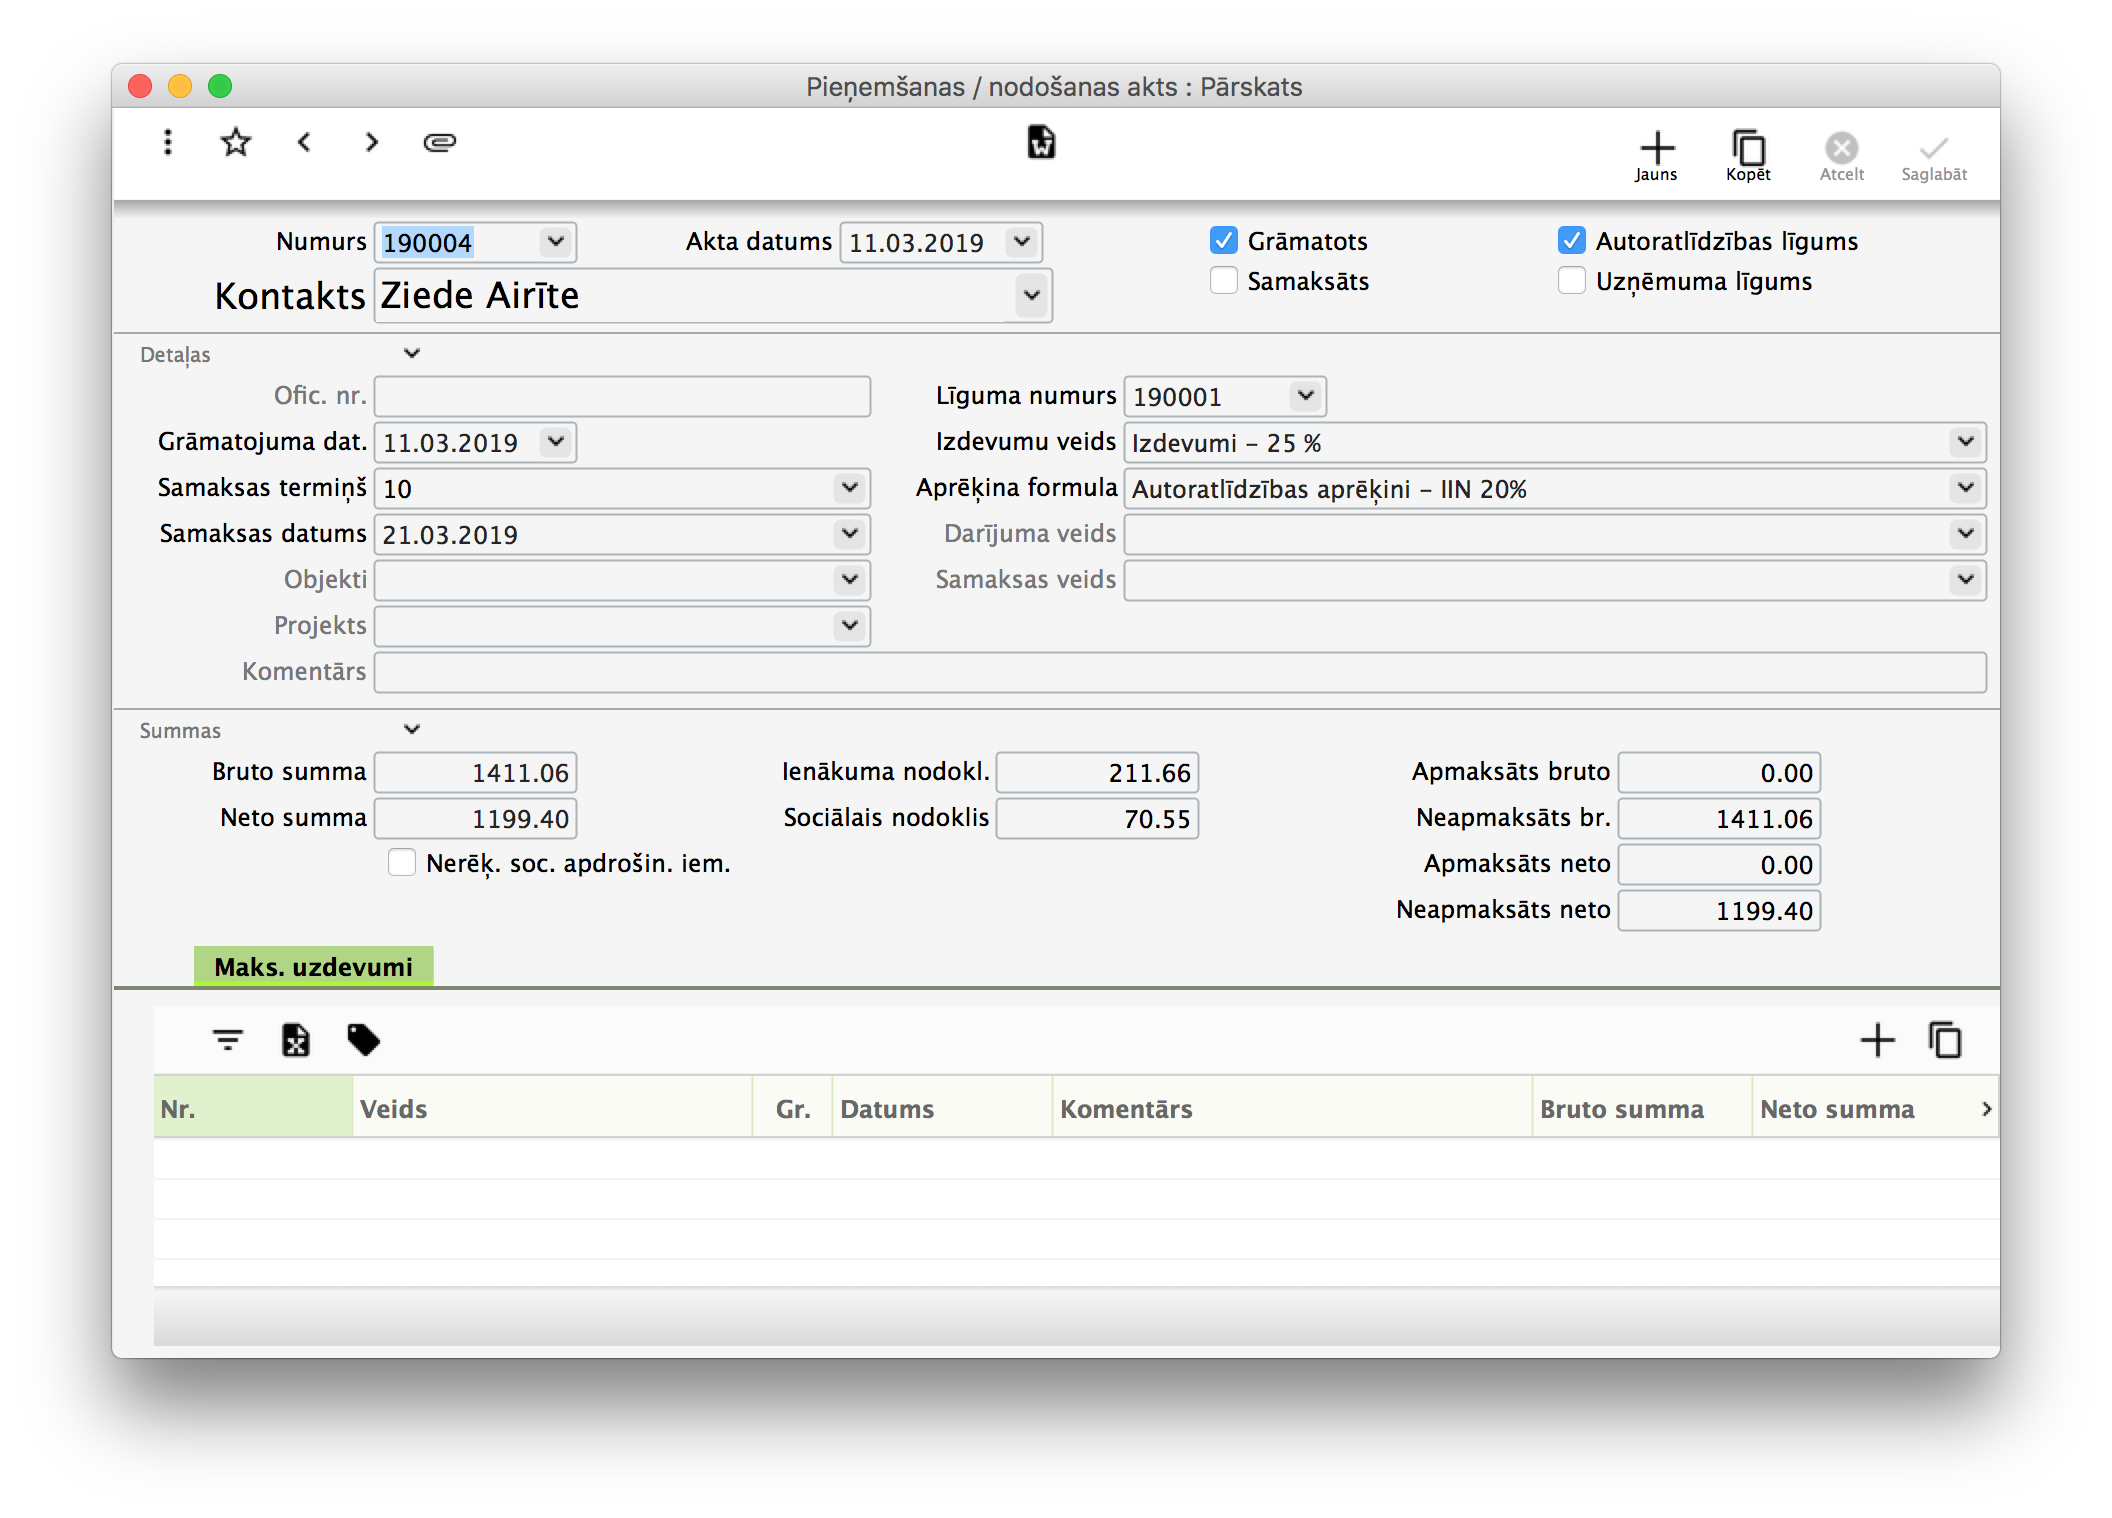Viewport: 2112px width, 1518px height.
Task: Sort by Komentārs column header
Action: tap(1292, 1108)
